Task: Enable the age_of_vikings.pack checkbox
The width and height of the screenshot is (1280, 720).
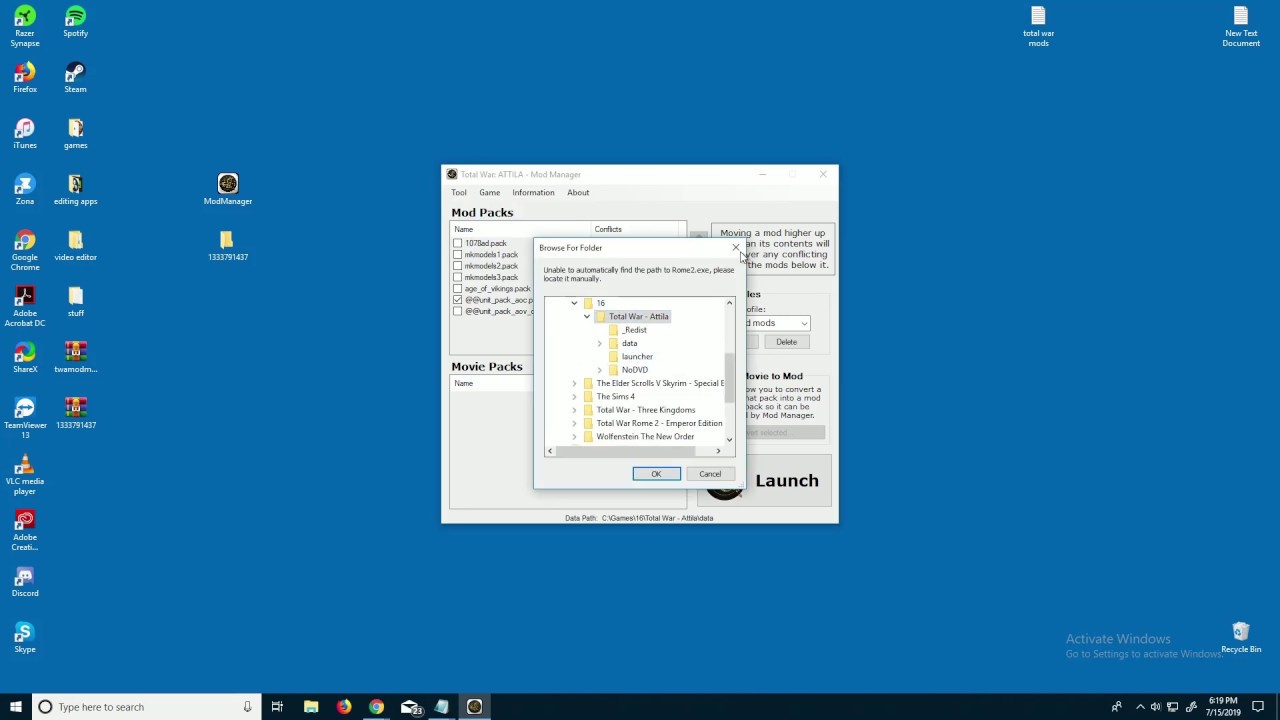Action: 458,288
